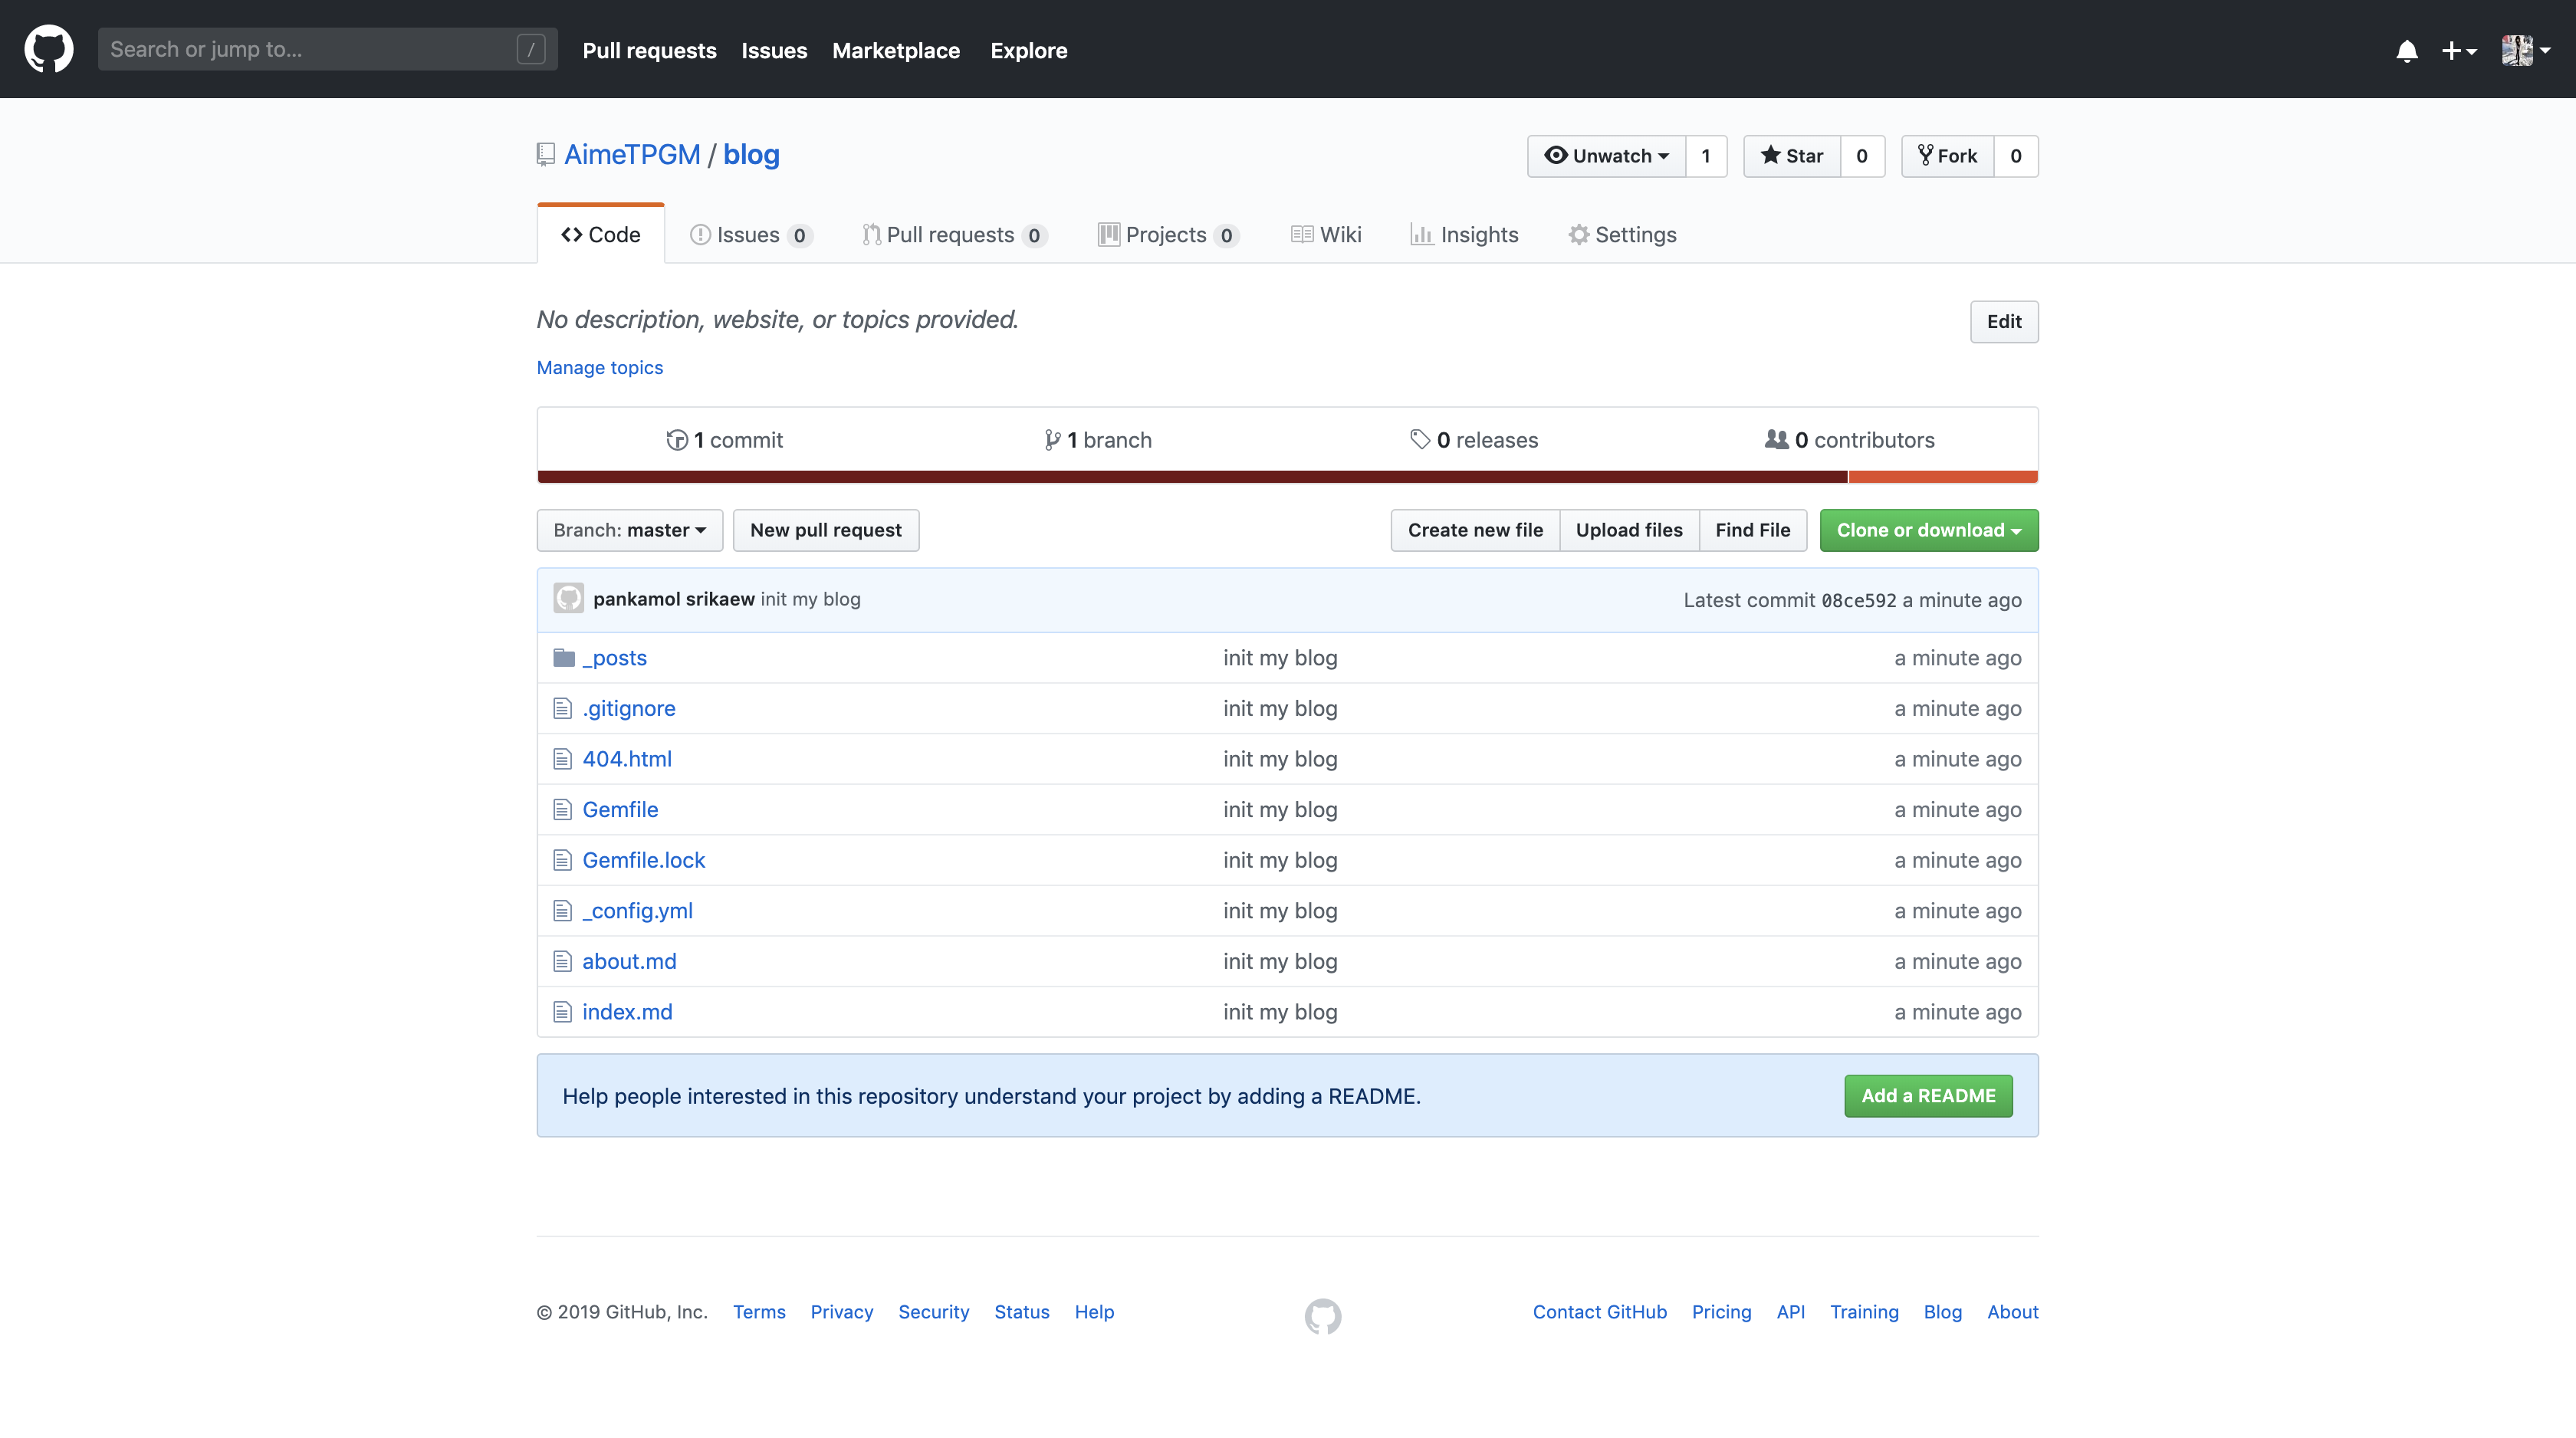
Task: Click the orange language bar segment
Action: click(x=1943, y=477)
